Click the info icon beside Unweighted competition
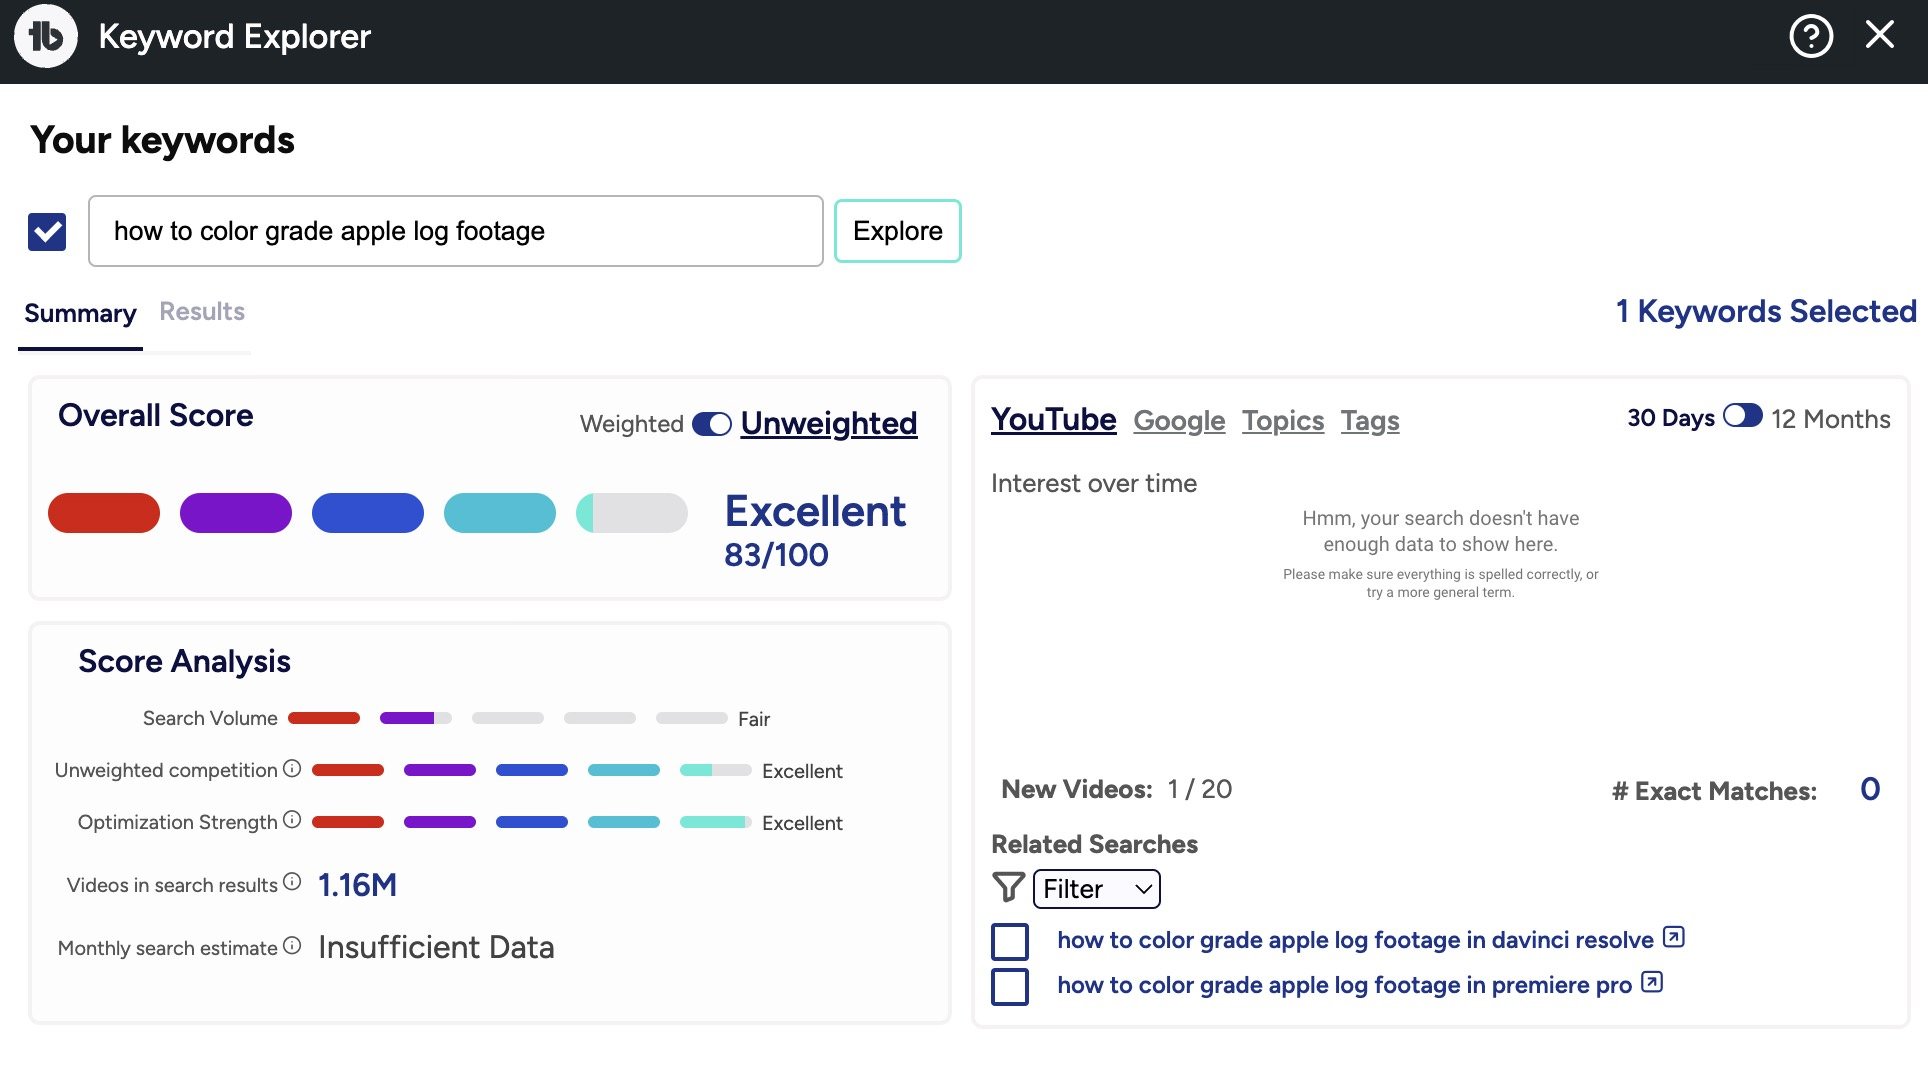This screenshot has height=1088, width=1928. coord(292,769)
